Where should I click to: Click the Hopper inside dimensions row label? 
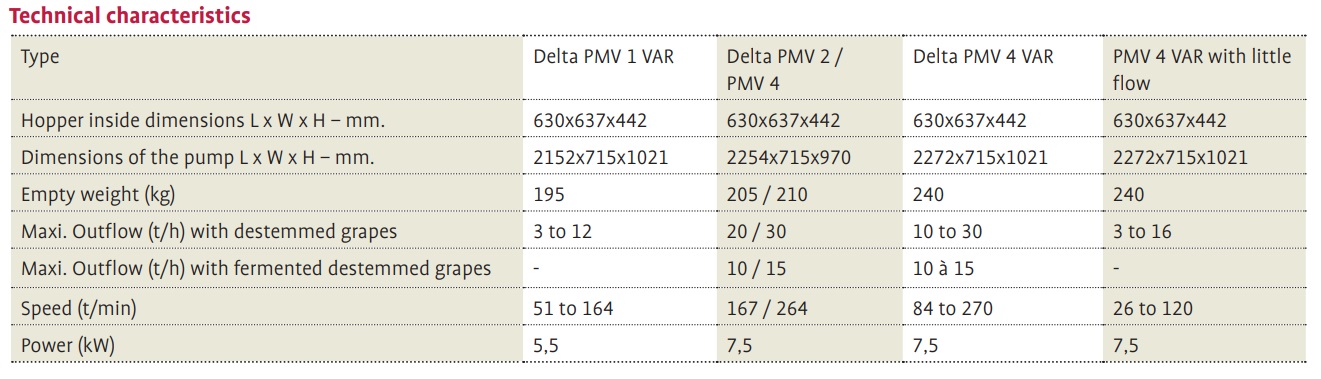[203, 121]
